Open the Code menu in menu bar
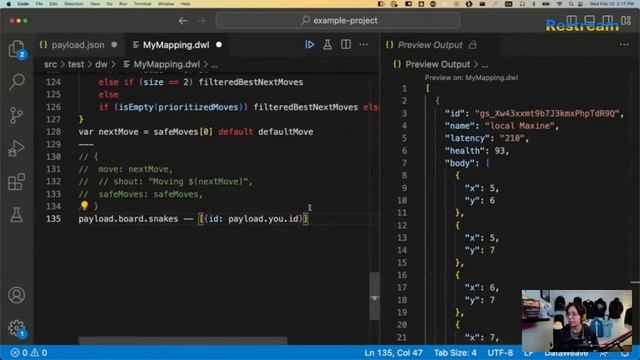The image size is (640, 360). (x=23, y=4)
